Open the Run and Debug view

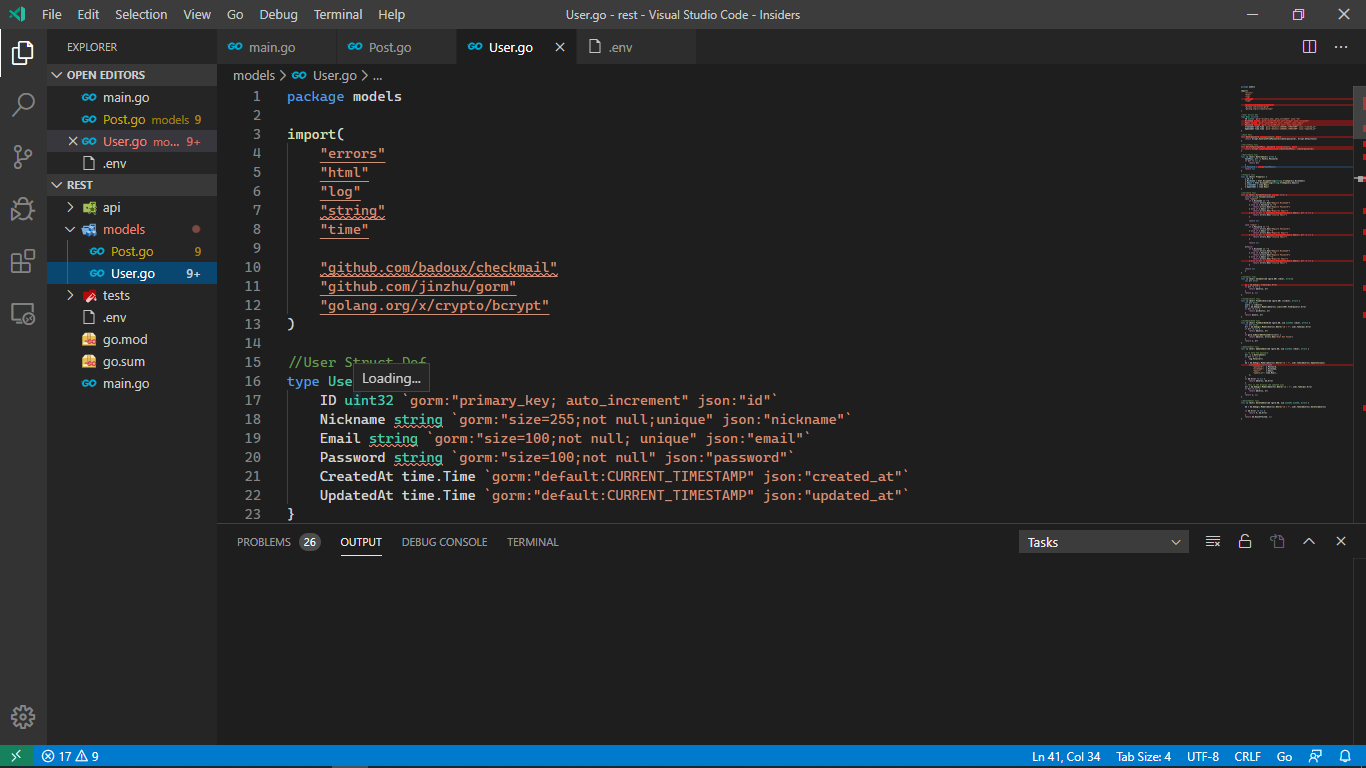(23, 209)
